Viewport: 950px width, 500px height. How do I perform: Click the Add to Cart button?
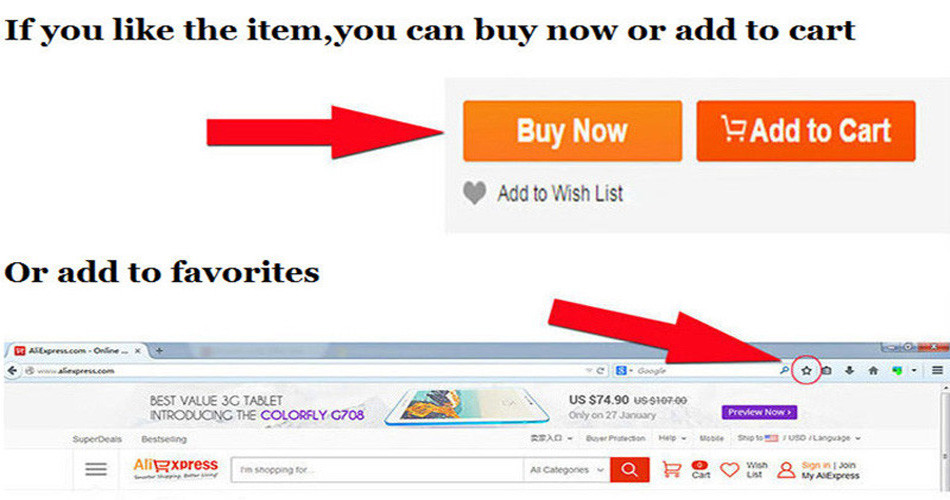pos(806,131)
